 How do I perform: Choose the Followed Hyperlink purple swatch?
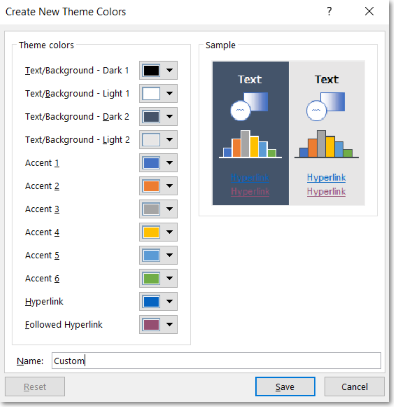click(x=151, y=325)
